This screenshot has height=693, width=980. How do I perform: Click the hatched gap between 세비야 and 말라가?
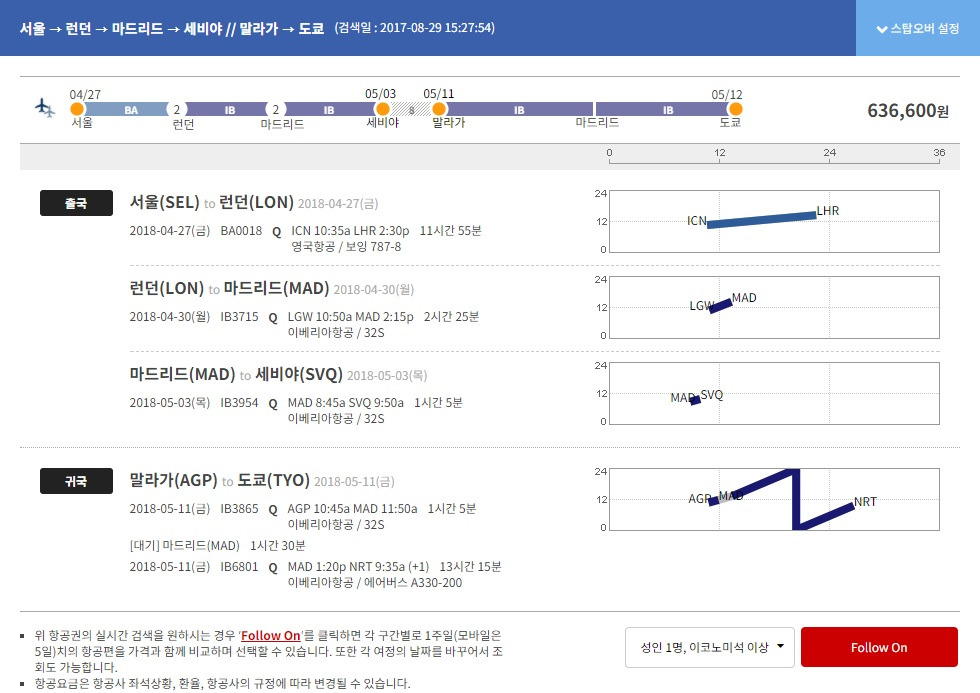411,109
